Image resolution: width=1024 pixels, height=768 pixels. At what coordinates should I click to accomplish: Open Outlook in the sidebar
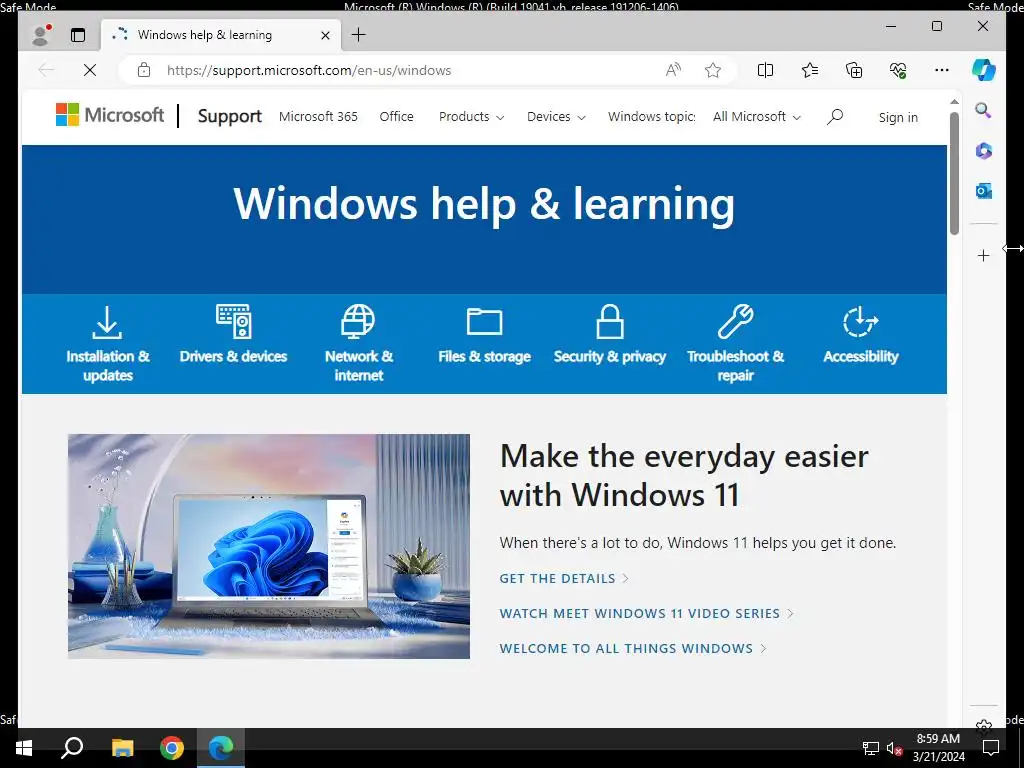pyautogui.click(x=984, y=191)
